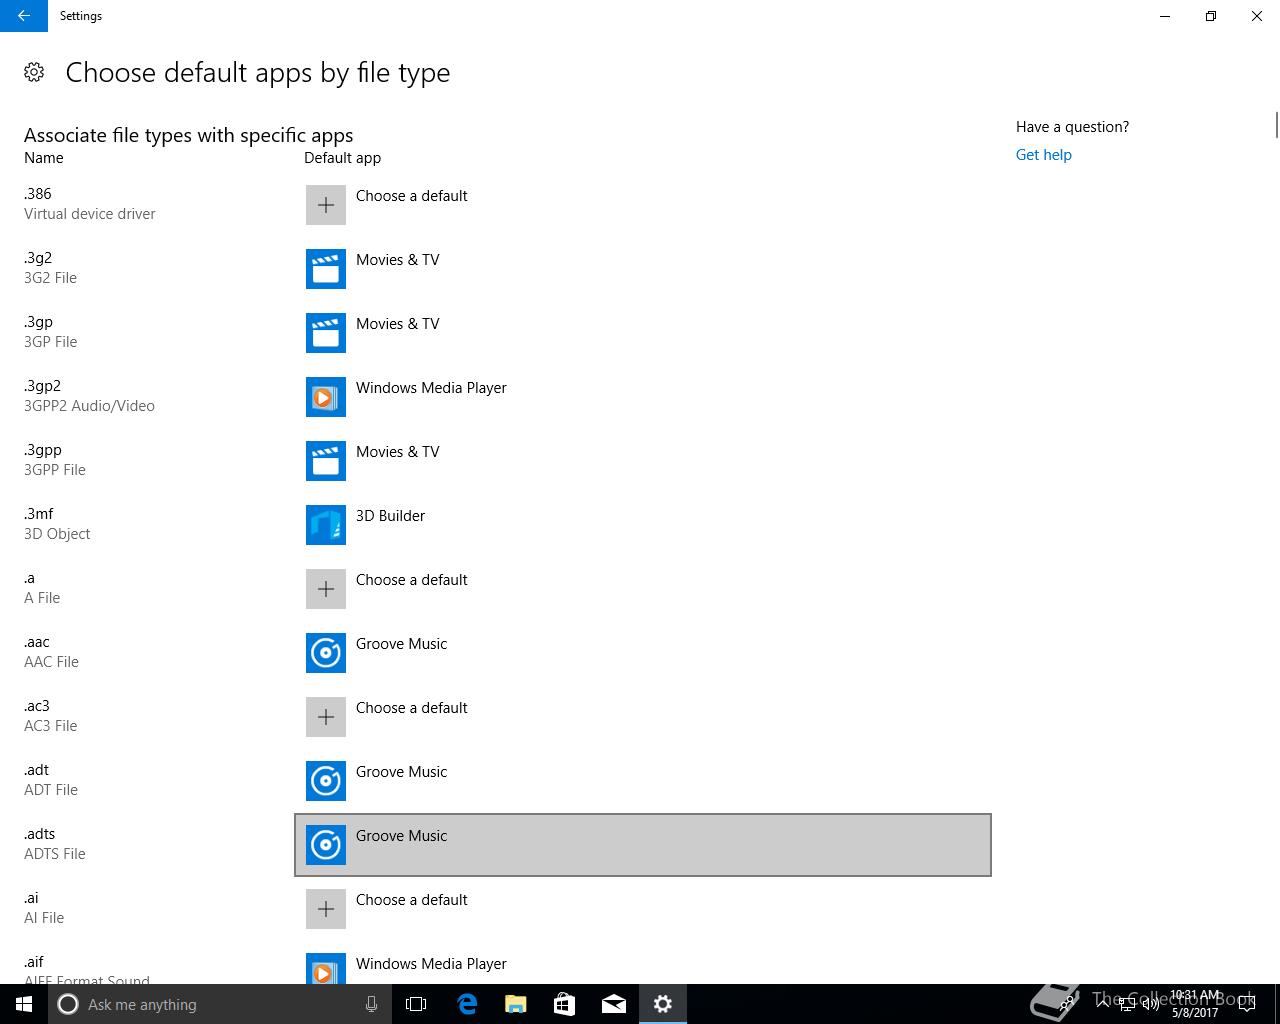The image size is (1280, 1024).
Task: Select the .3gpp extension label
Action: click(42, 450)
